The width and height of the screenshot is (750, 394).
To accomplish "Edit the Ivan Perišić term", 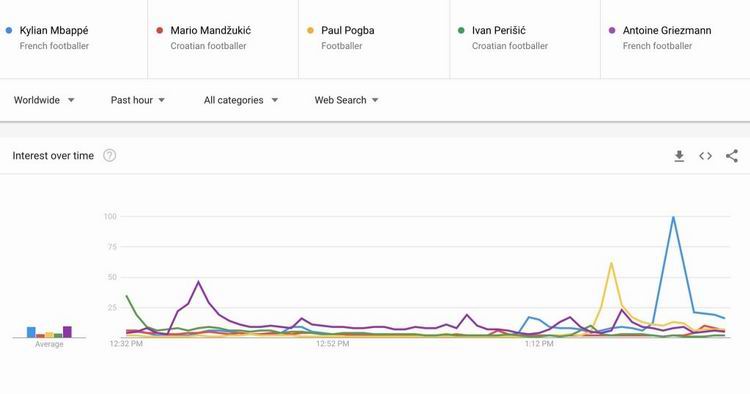I will pos(498,31).
